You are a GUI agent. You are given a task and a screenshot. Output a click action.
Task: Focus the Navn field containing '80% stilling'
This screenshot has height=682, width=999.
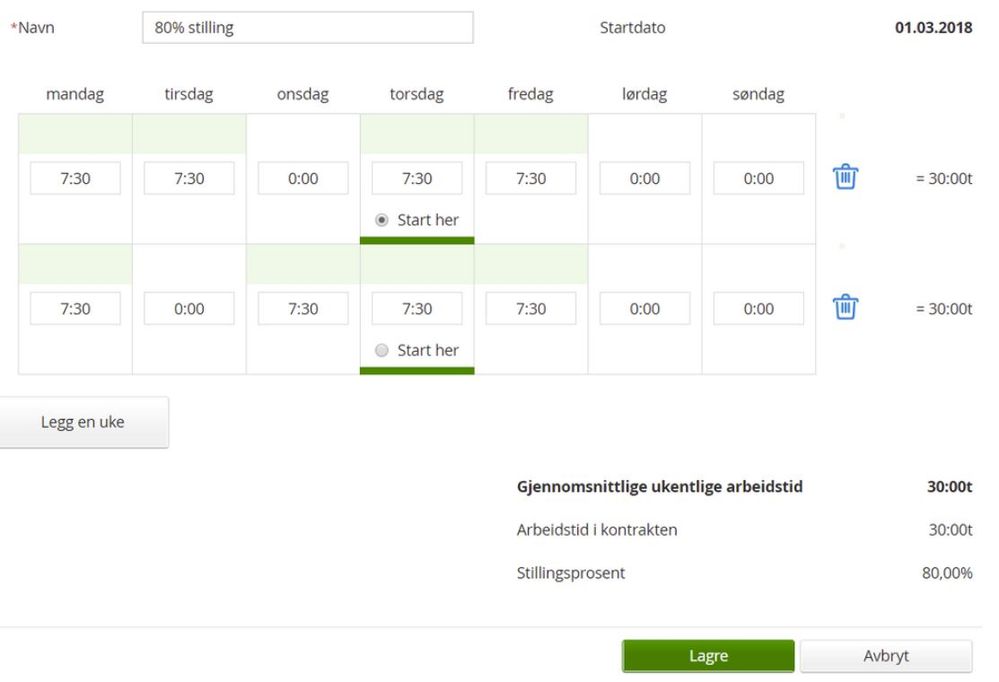click(x=308, y=27)
